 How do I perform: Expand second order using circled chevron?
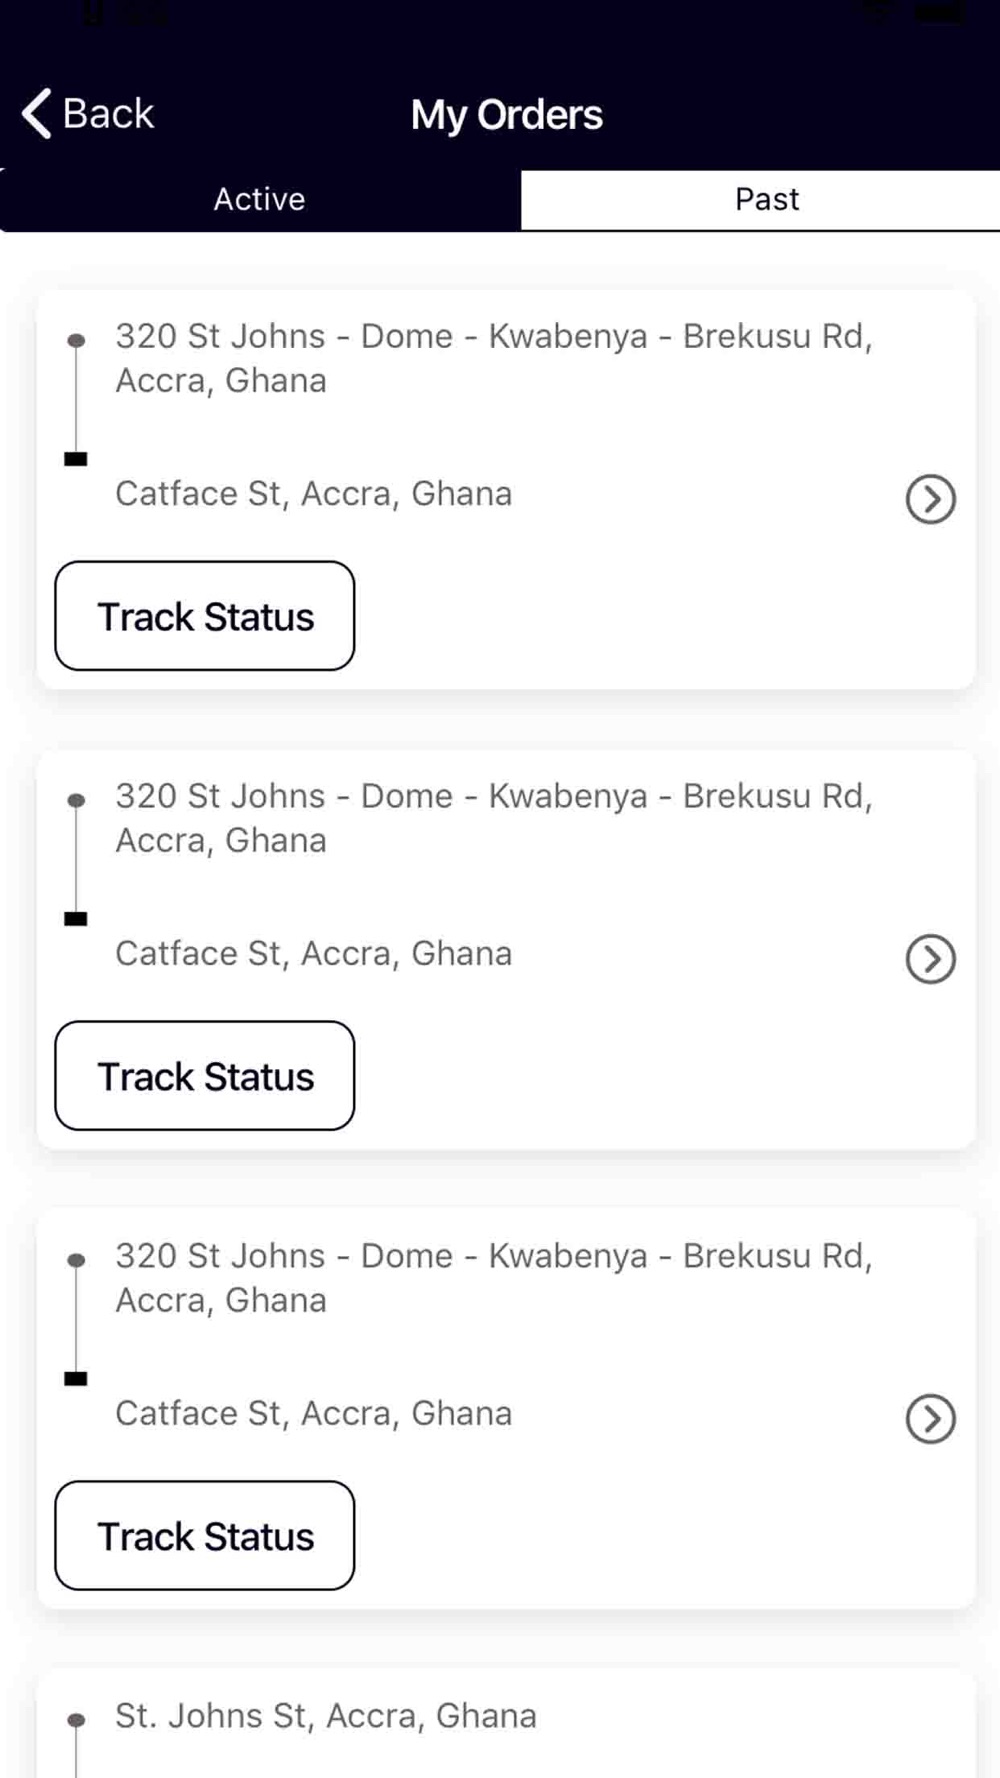click(930, 959)
